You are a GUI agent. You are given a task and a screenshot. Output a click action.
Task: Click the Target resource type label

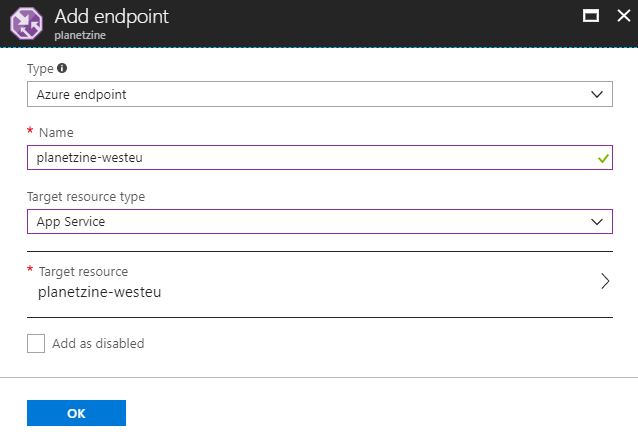pyautogui.click(x=86, y=197)
